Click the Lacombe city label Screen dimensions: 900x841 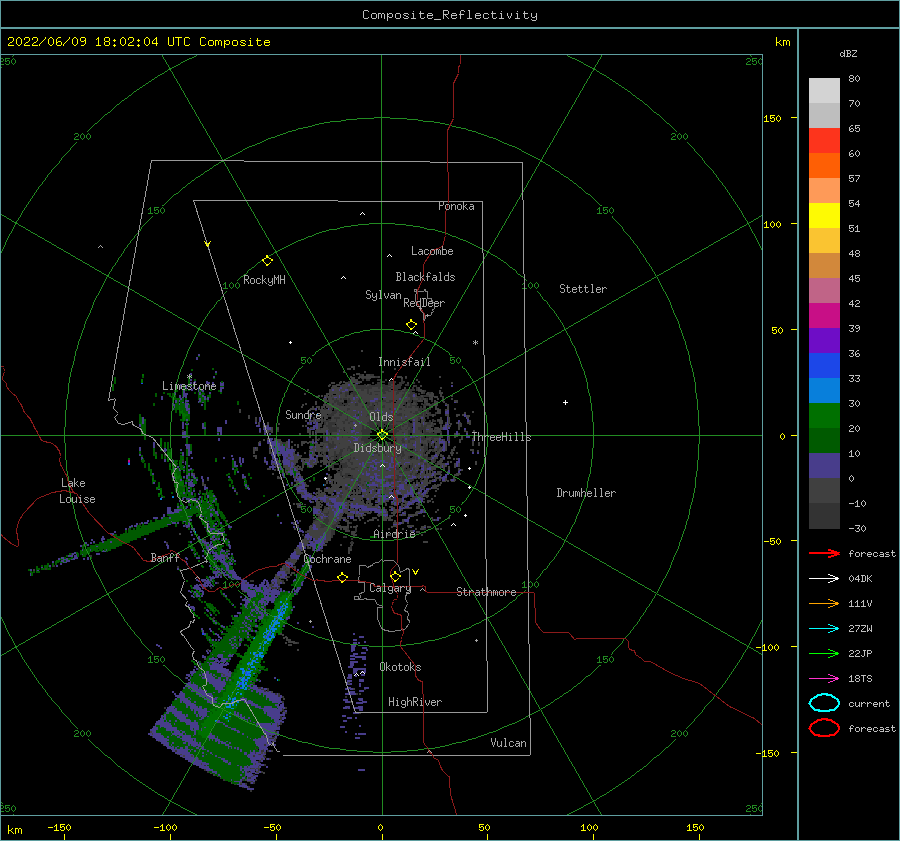(x=432, y=251)
